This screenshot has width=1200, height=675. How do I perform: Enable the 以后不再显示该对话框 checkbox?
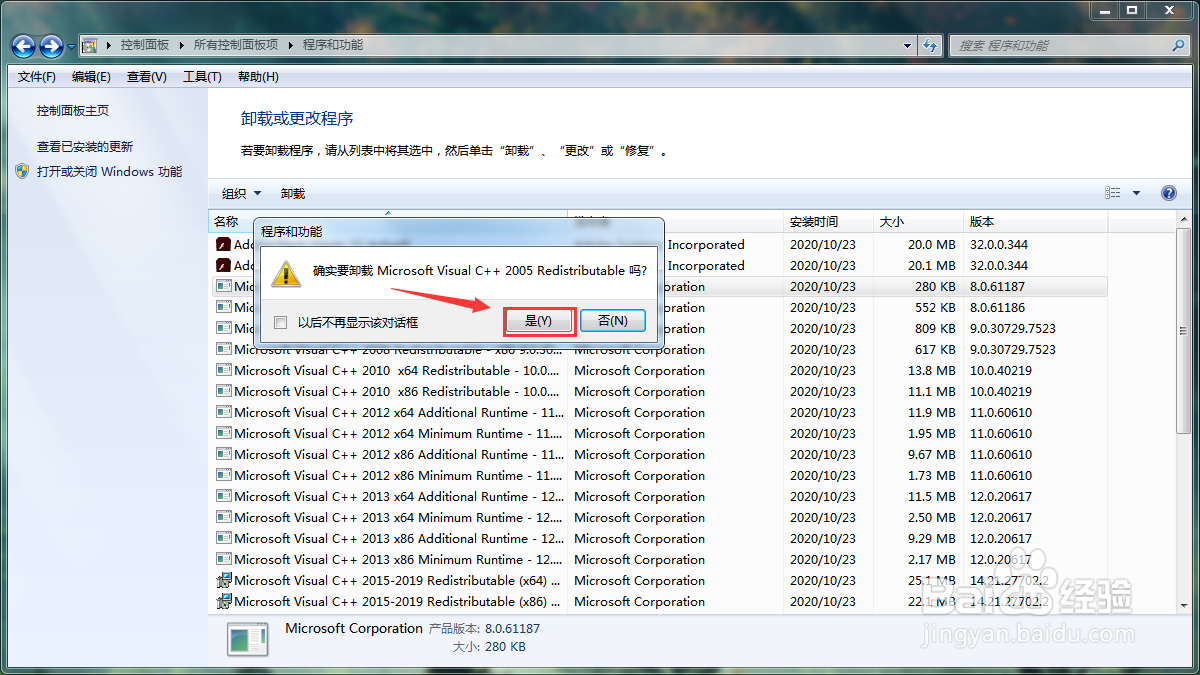(281, 321)
